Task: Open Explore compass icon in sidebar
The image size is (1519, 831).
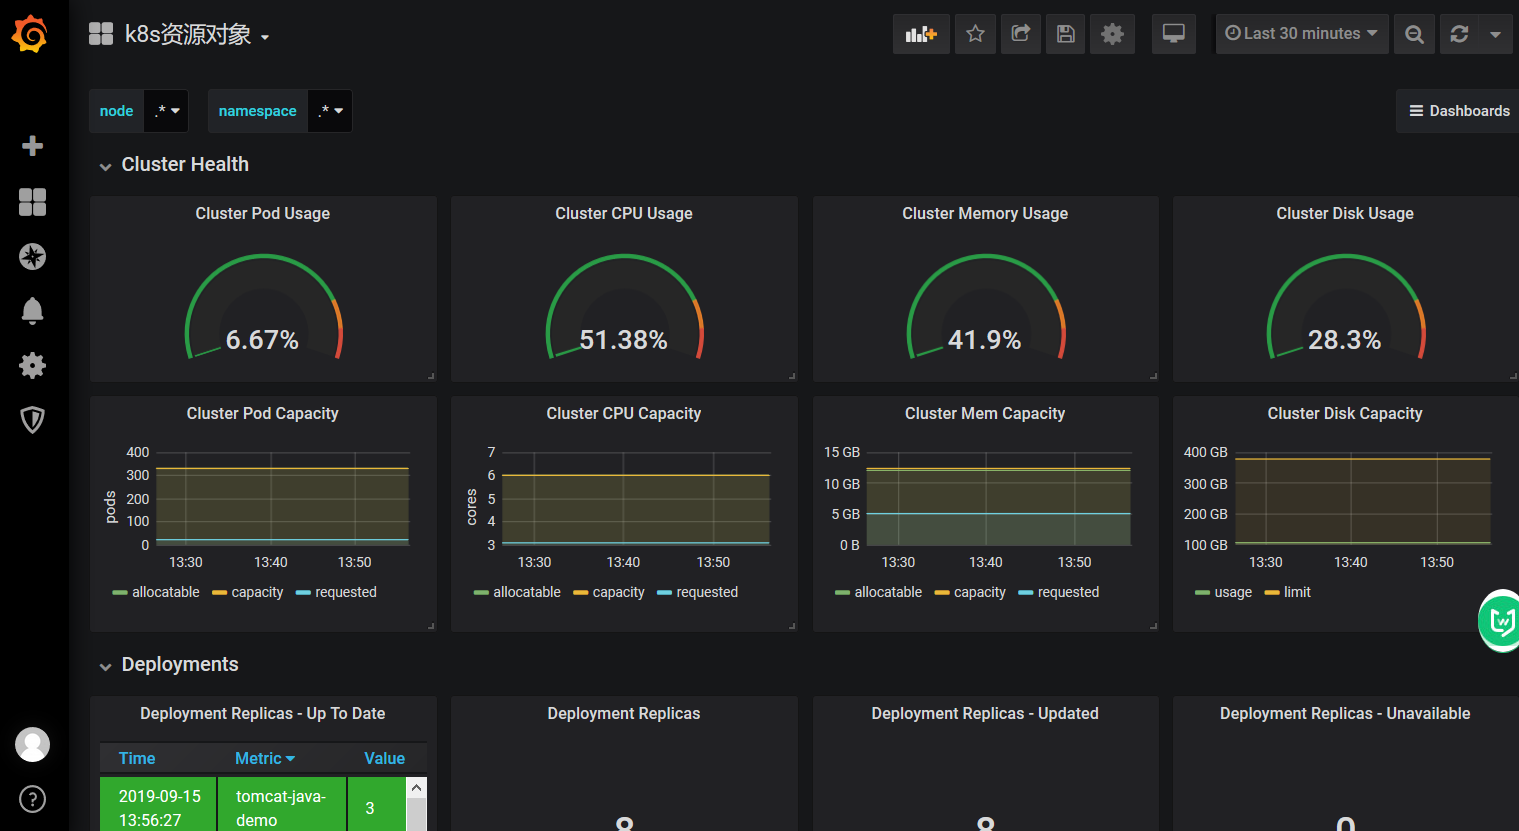Action: click(x=32, y=257)
